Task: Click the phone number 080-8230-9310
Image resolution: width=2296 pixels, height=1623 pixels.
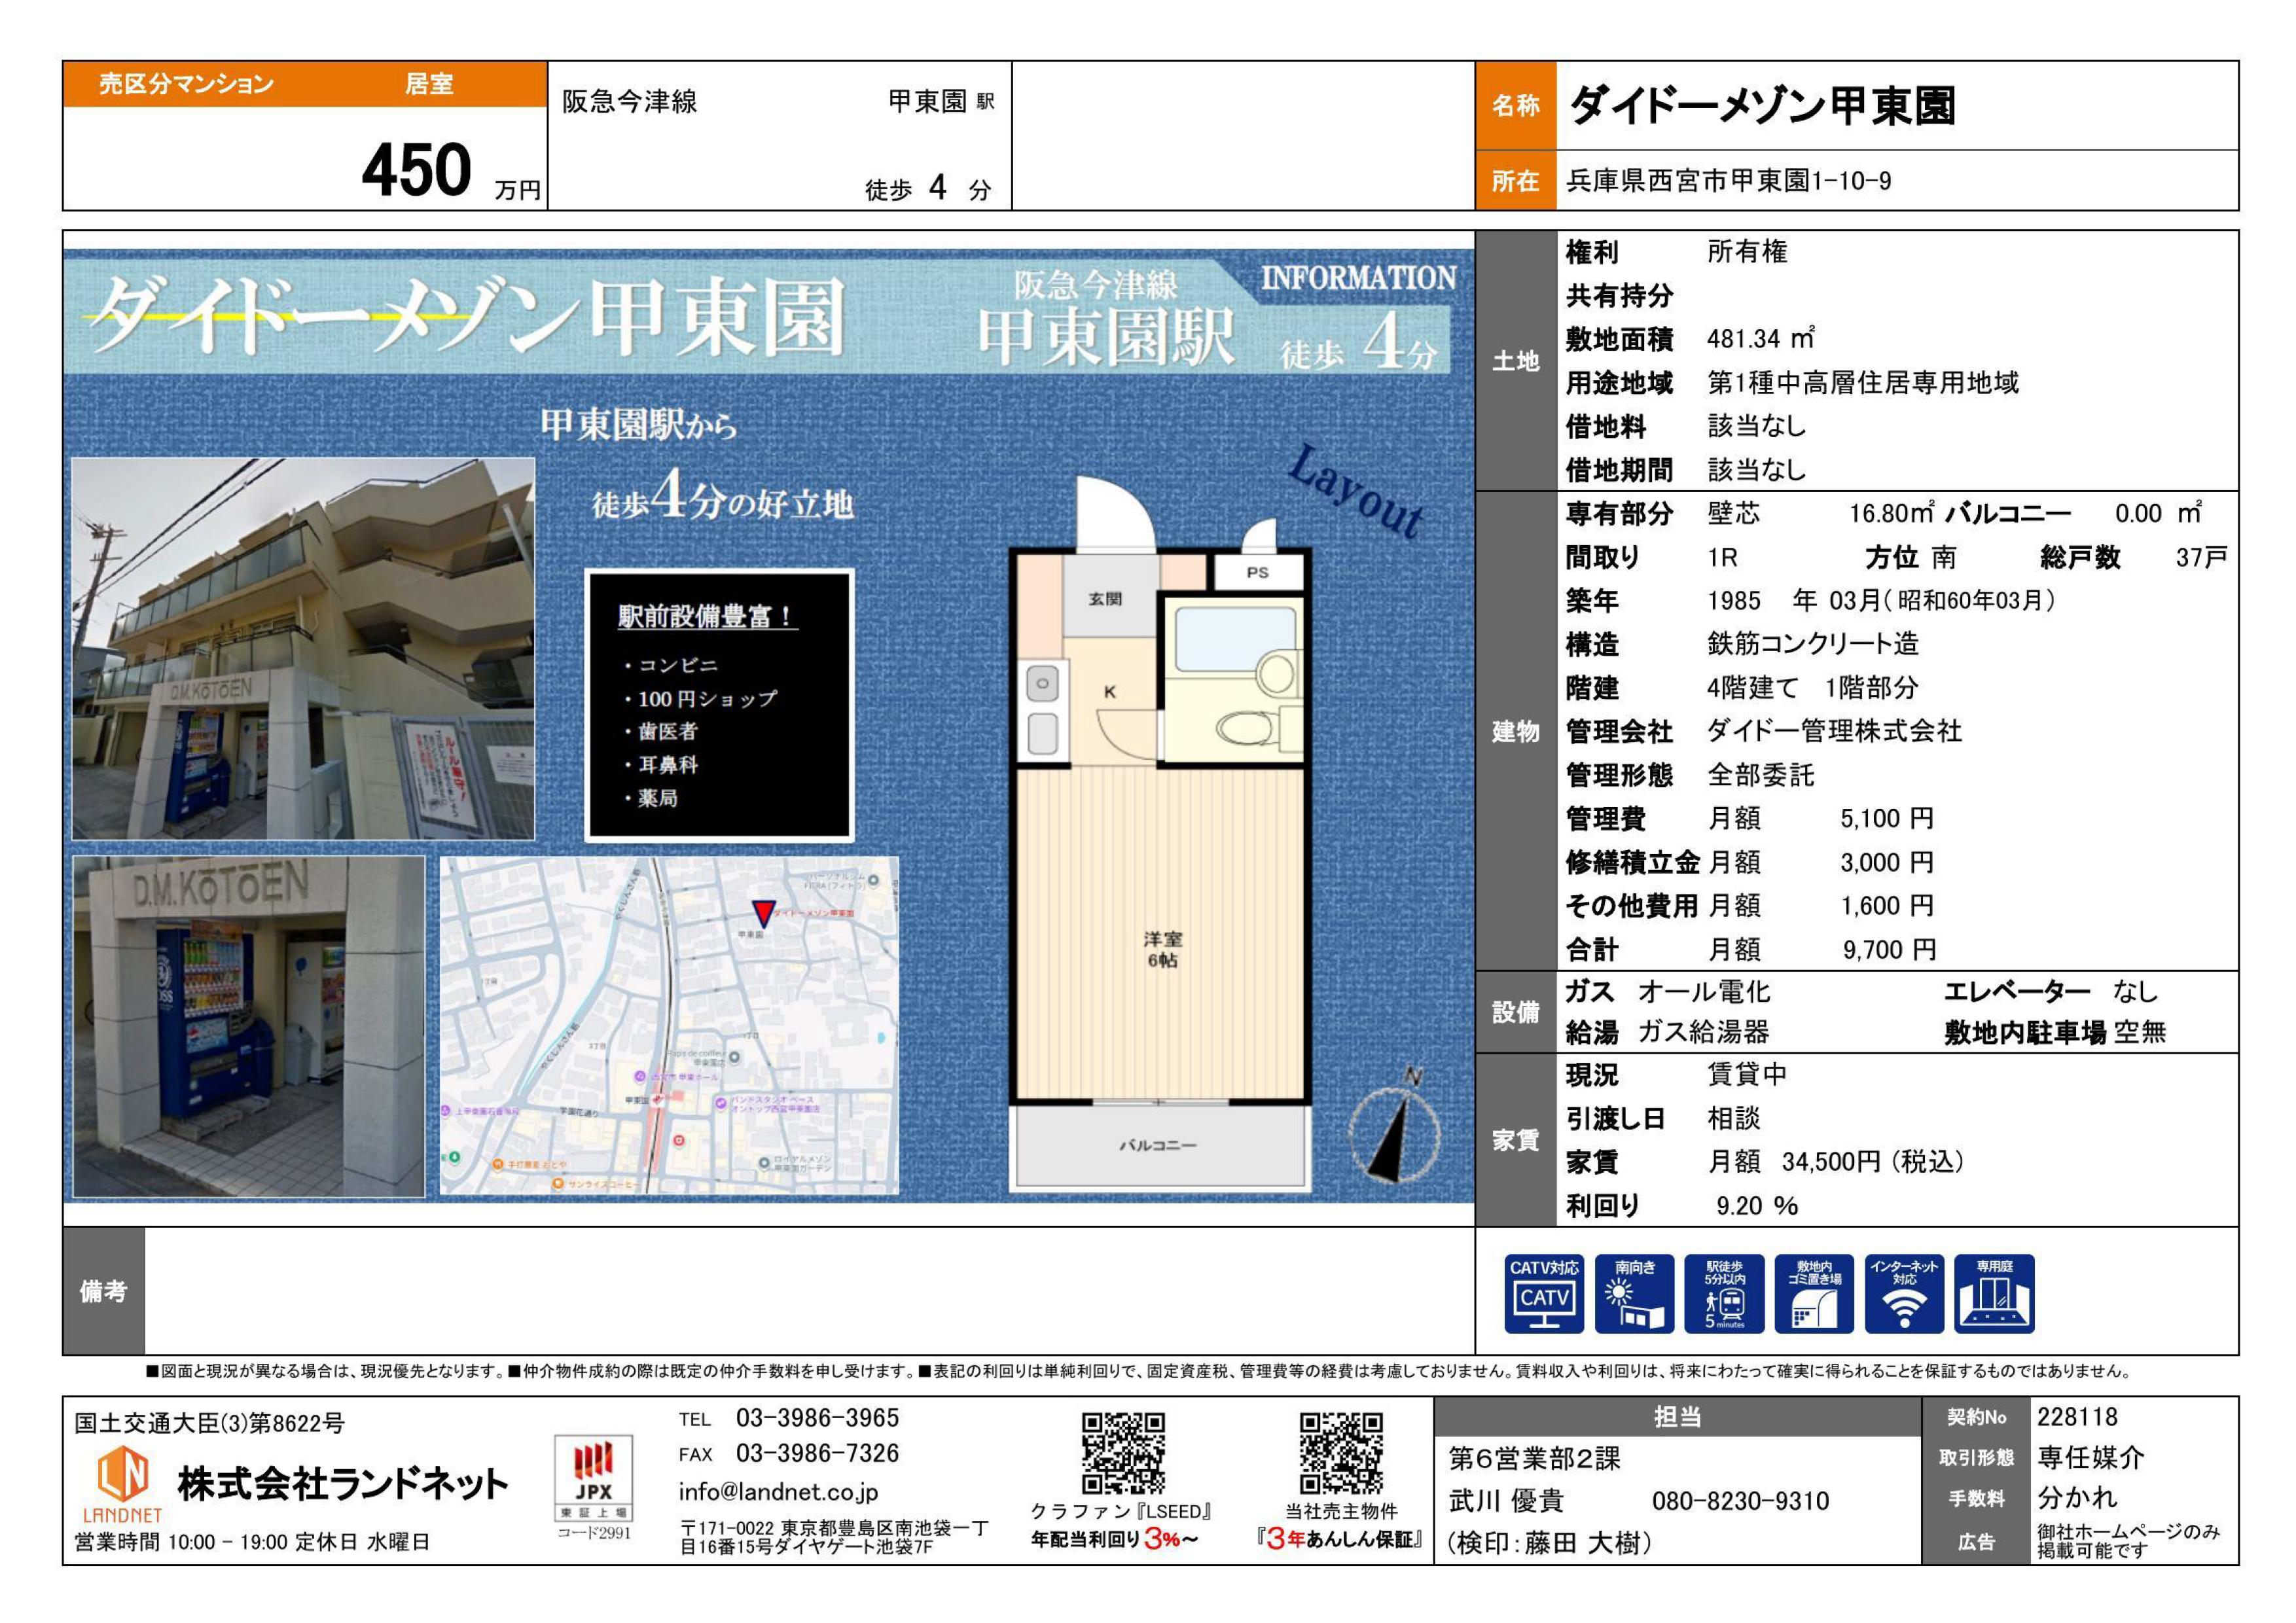Action: pyautogui.click(x=1740, y=1501)
